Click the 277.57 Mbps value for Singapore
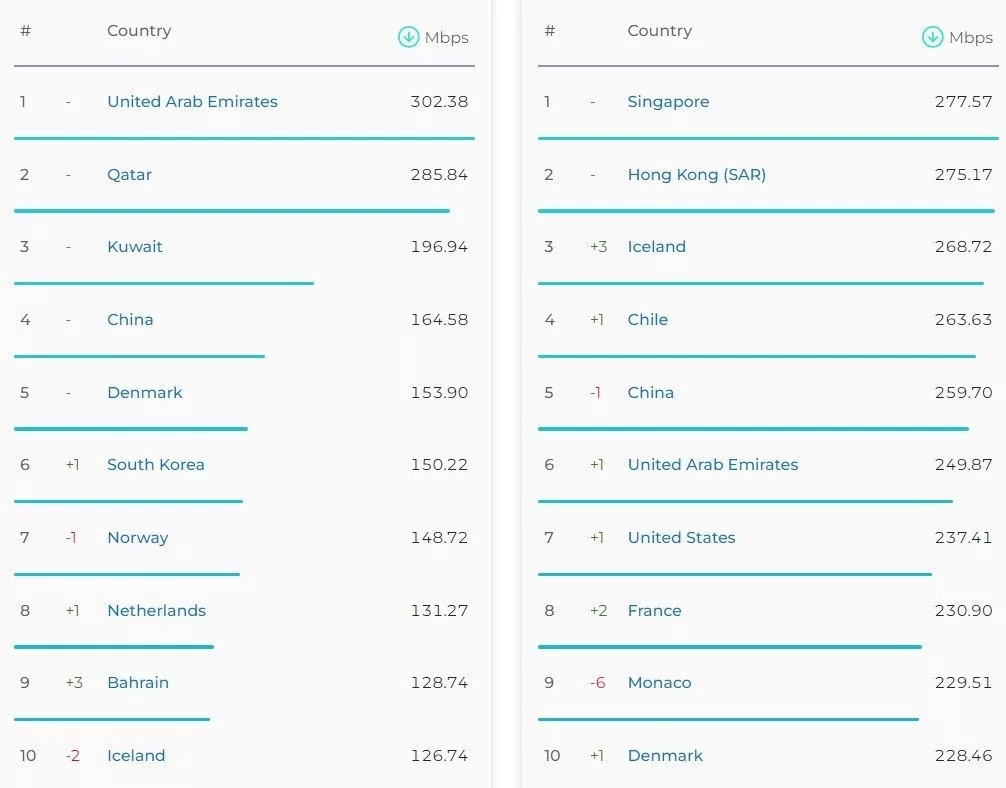The image size is (1006, 788). 963,102
